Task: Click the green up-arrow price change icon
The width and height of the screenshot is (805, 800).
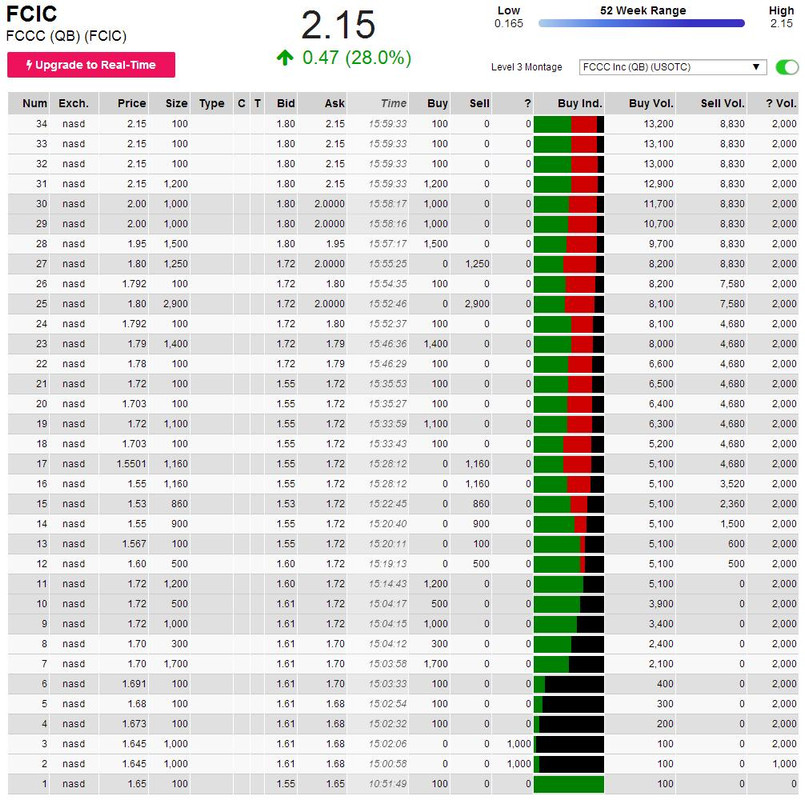Action: tap(285, 58)
